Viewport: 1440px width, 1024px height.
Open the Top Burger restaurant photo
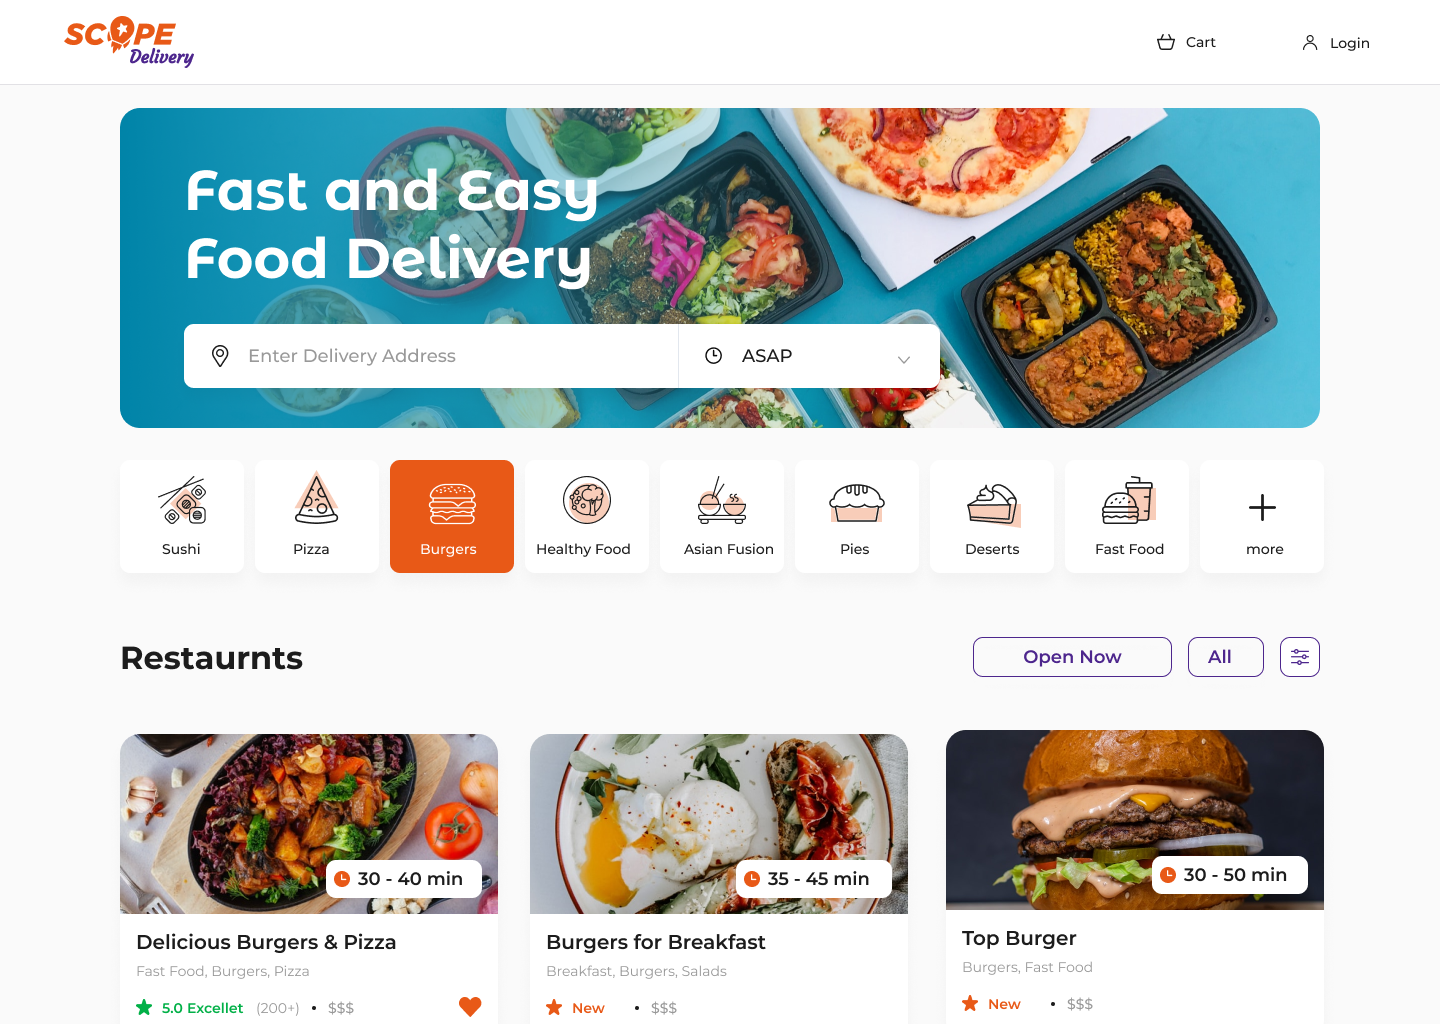click(x=1135, y=820)
